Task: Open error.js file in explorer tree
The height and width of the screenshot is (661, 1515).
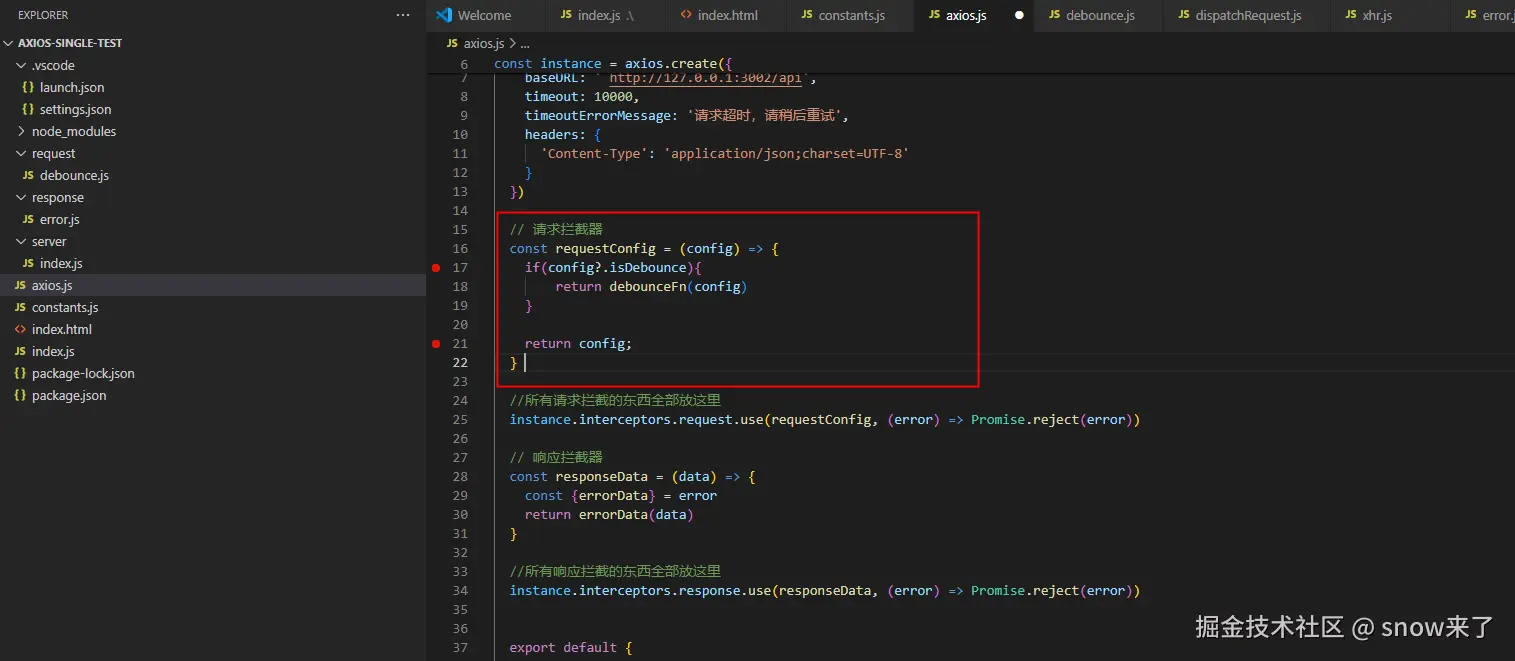Action: pos(213,219)
